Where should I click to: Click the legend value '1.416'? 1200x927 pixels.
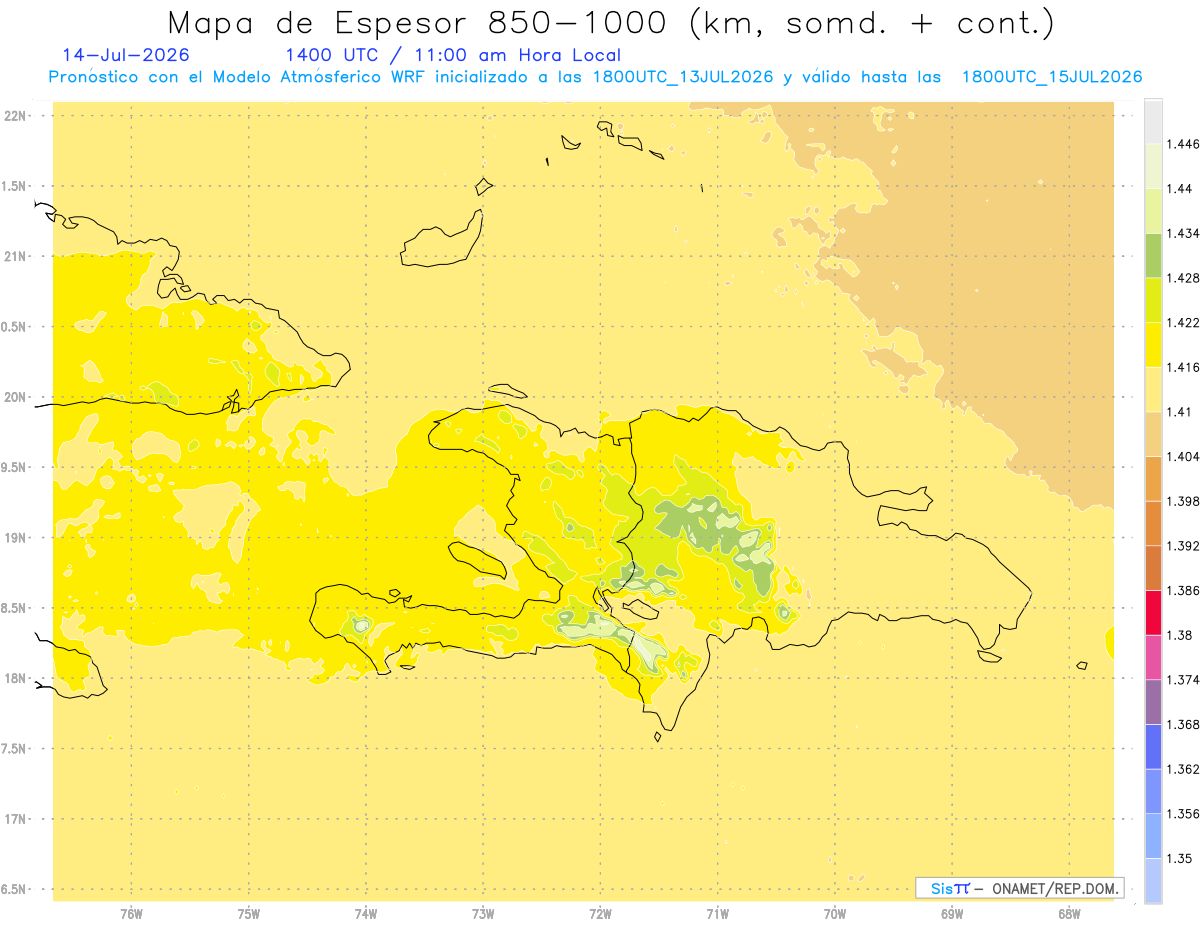tap(1183, 367)
